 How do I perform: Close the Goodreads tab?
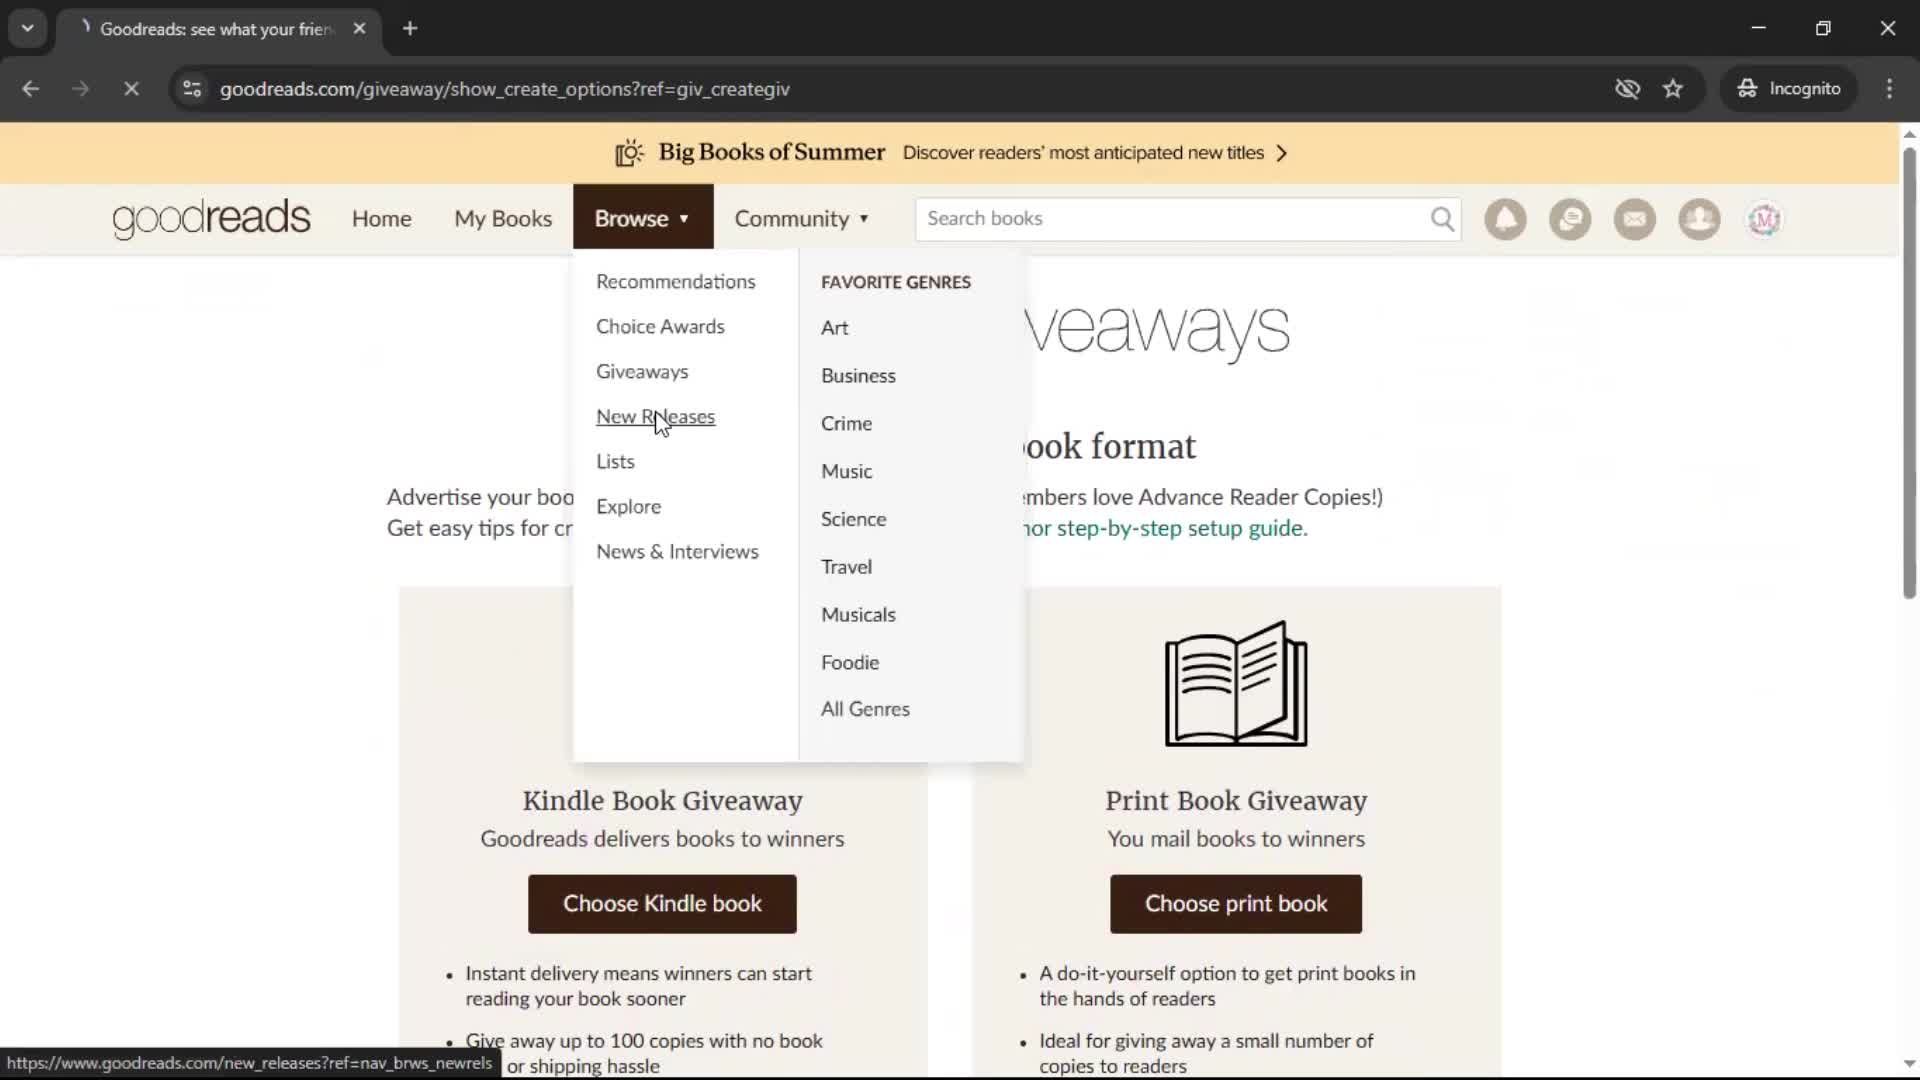pos(359,29)
